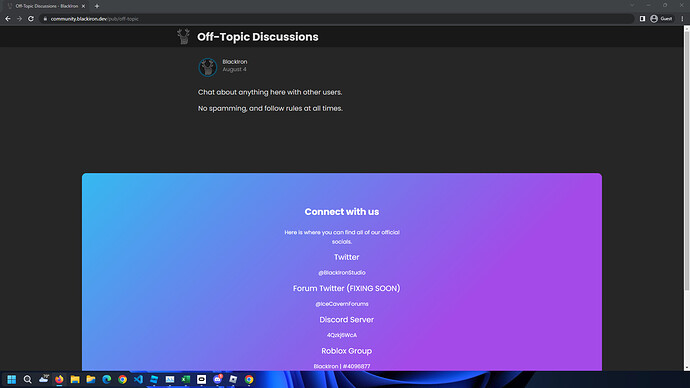Click the Blackiron author name
Viewport: 690px width, 388px height.
click(x=235, y=62)
